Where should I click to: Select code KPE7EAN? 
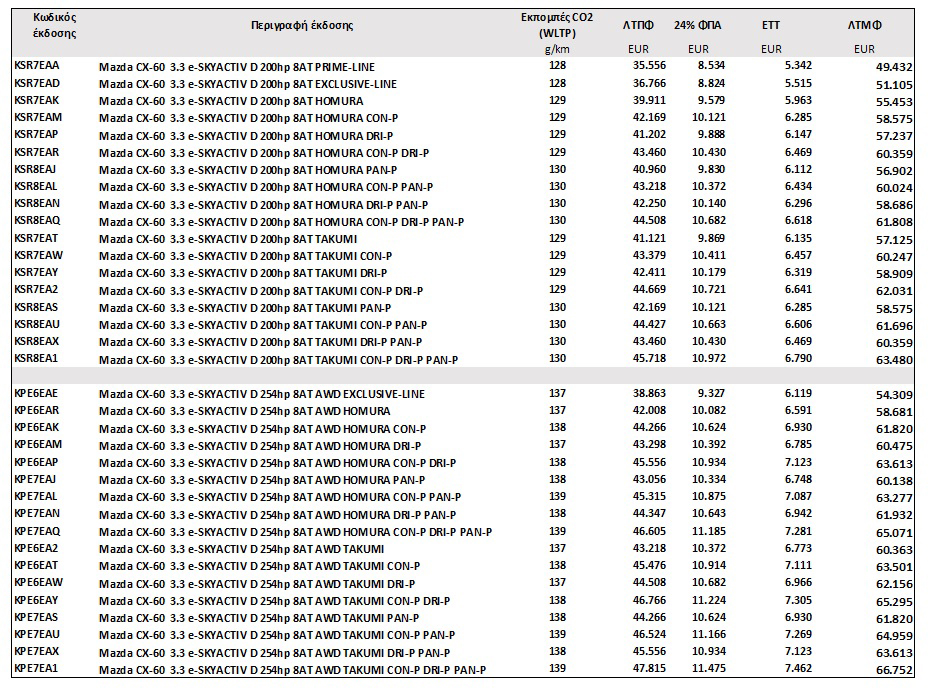(37, 513)
